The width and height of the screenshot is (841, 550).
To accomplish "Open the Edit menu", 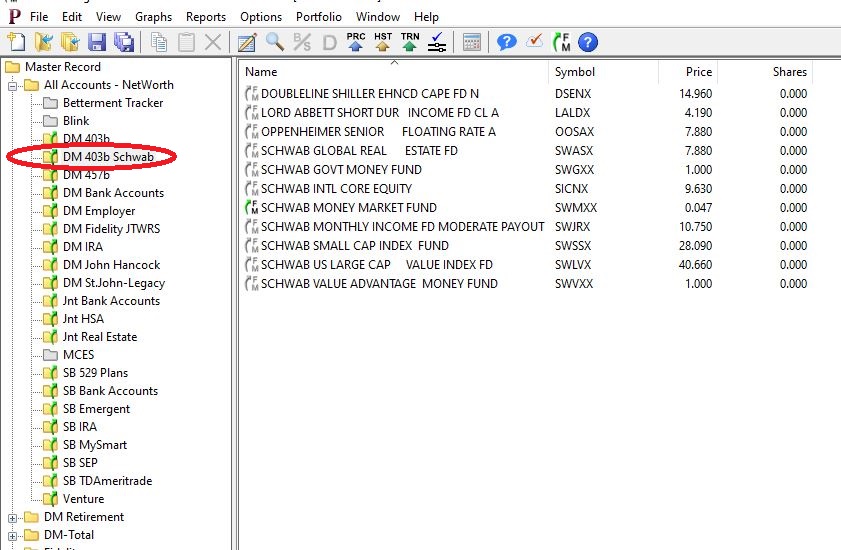I will pyautogui.click(x=72, y=17).
